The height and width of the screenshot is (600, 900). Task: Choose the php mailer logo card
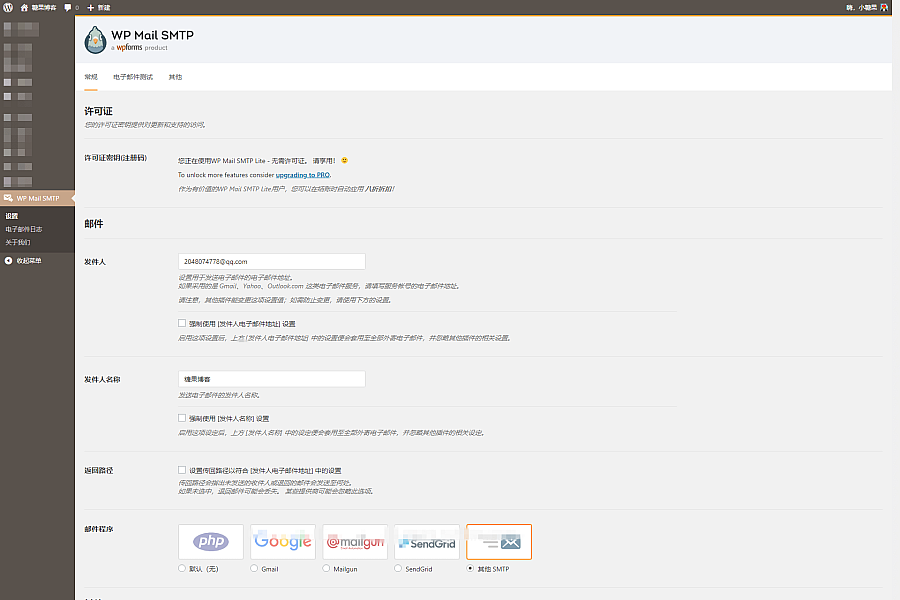pos(211,541)
